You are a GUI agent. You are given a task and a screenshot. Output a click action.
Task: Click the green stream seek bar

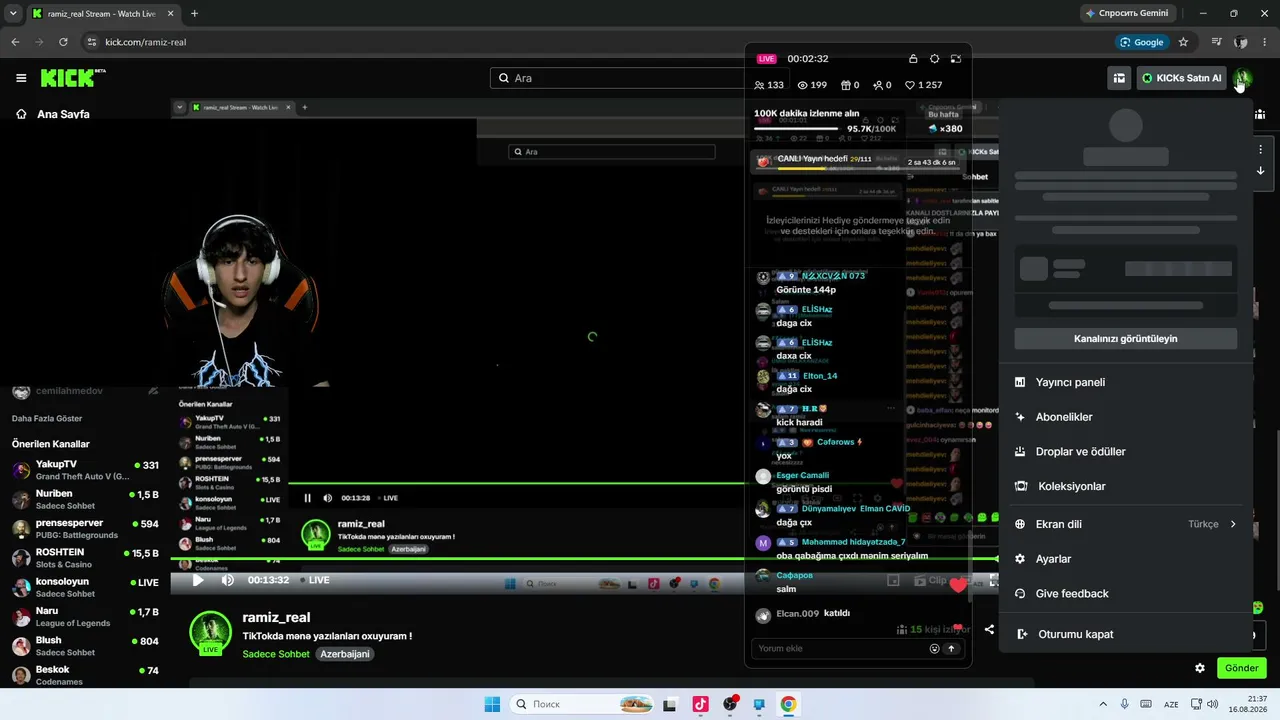coord(584,560)
